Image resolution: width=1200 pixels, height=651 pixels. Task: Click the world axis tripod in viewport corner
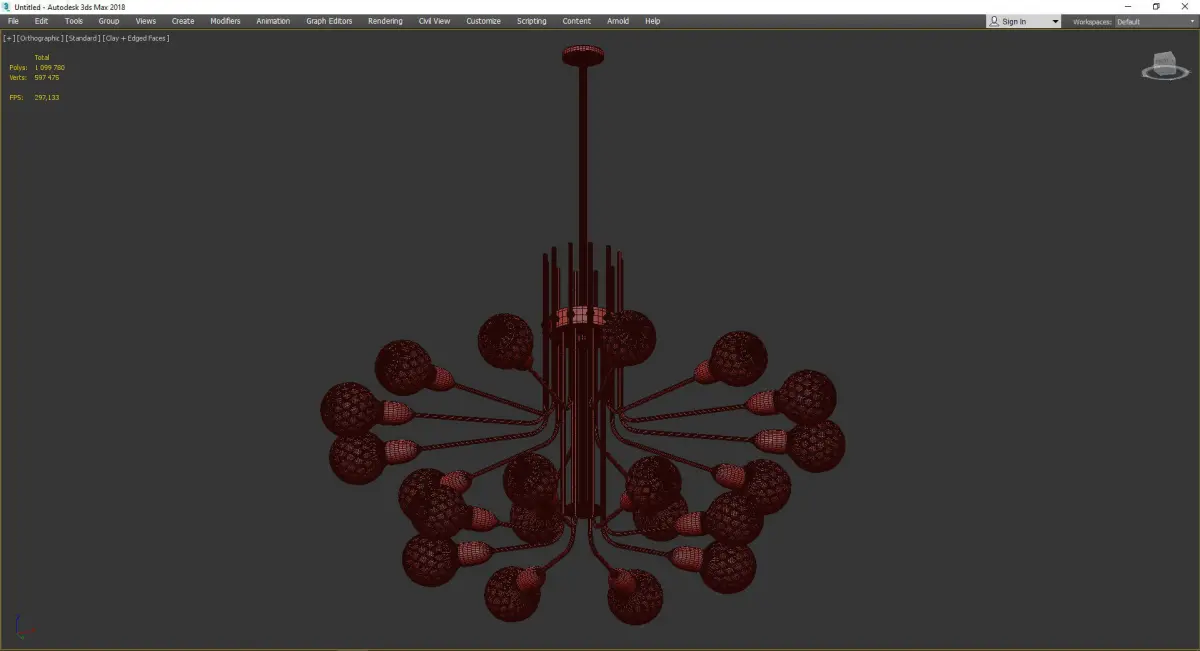(26, 628)
